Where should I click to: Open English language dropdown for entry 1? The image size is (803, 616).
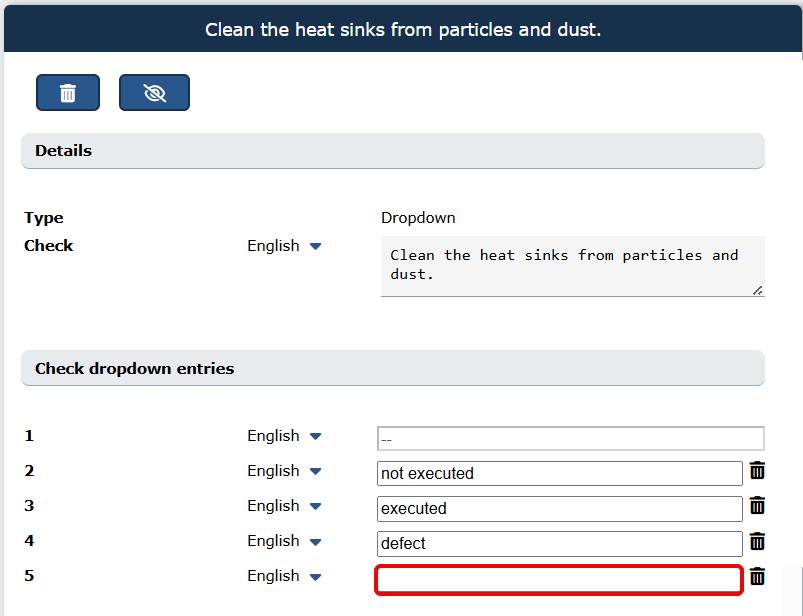click(284, 436)
